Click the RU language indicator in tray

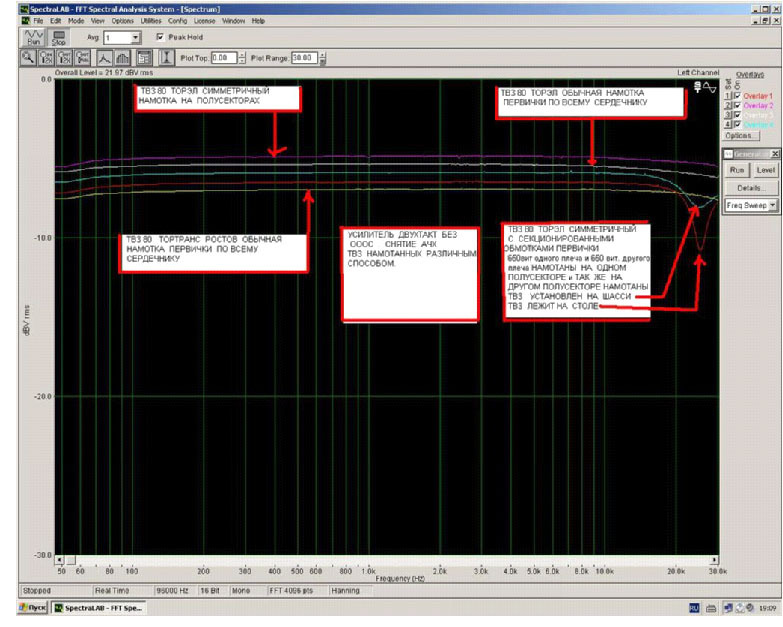point(694,608)
